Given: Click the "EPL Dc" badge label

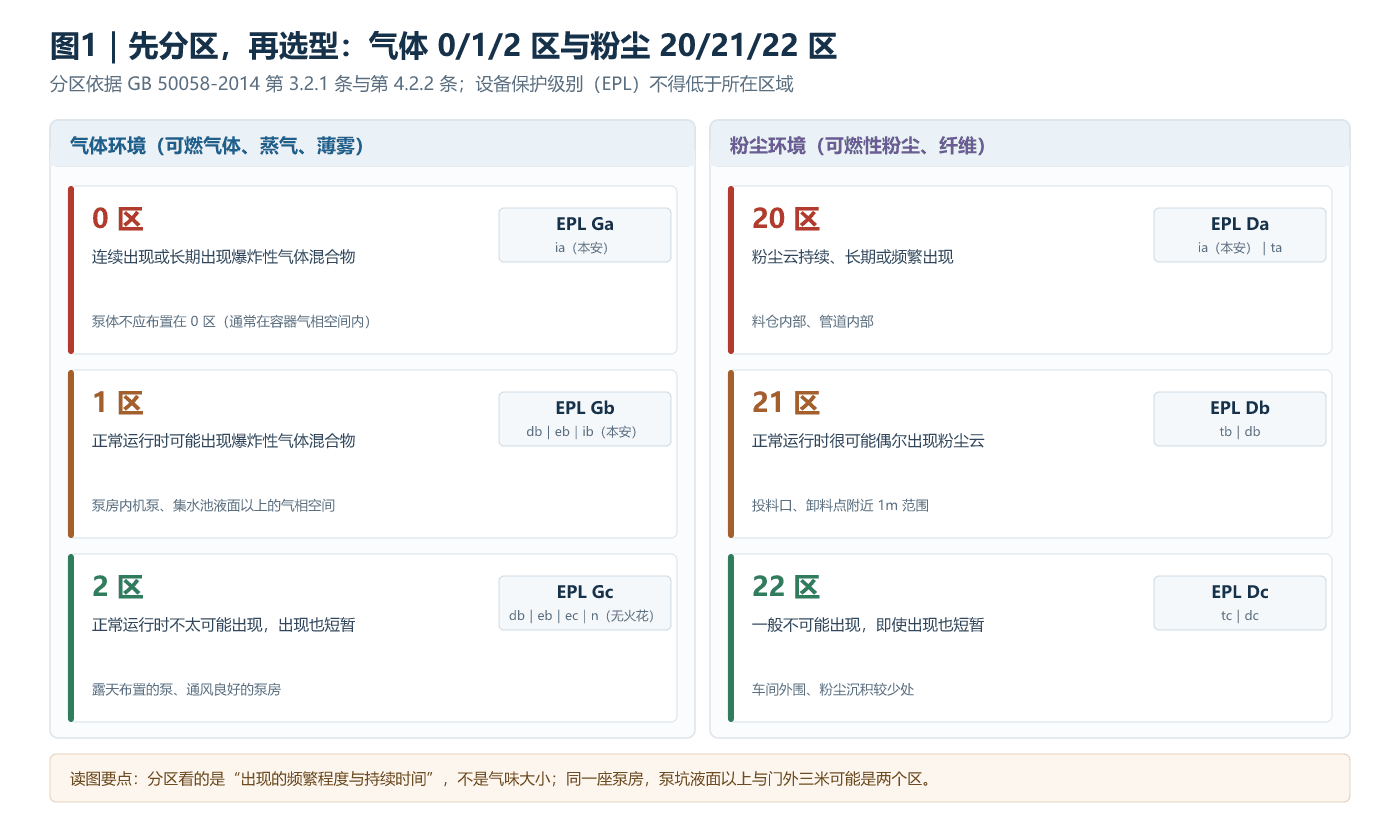Looking at the screenshot, I should (x=1240, y=592).
